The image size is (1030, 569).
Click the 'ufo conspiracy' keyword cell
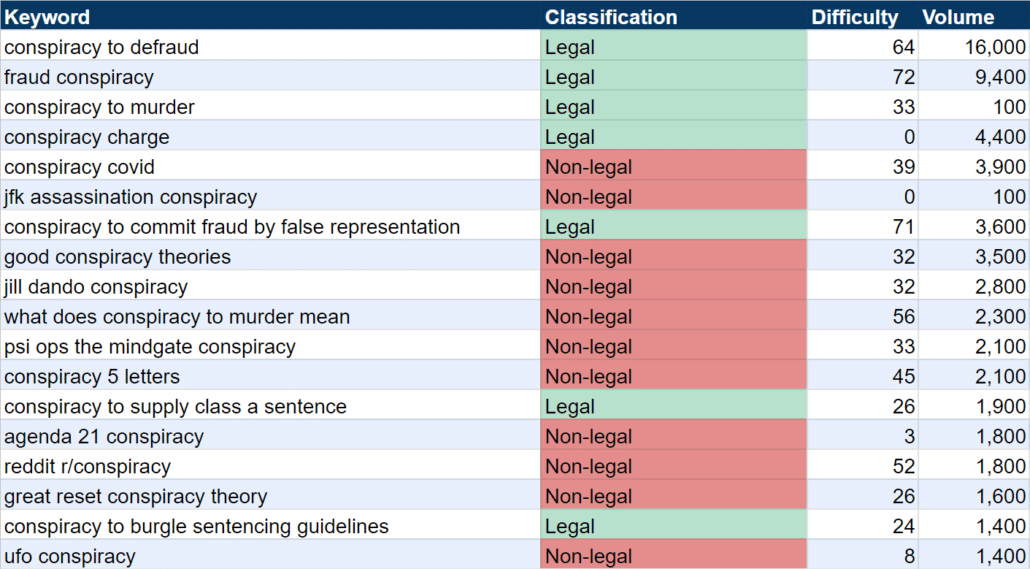pos(270,556)
